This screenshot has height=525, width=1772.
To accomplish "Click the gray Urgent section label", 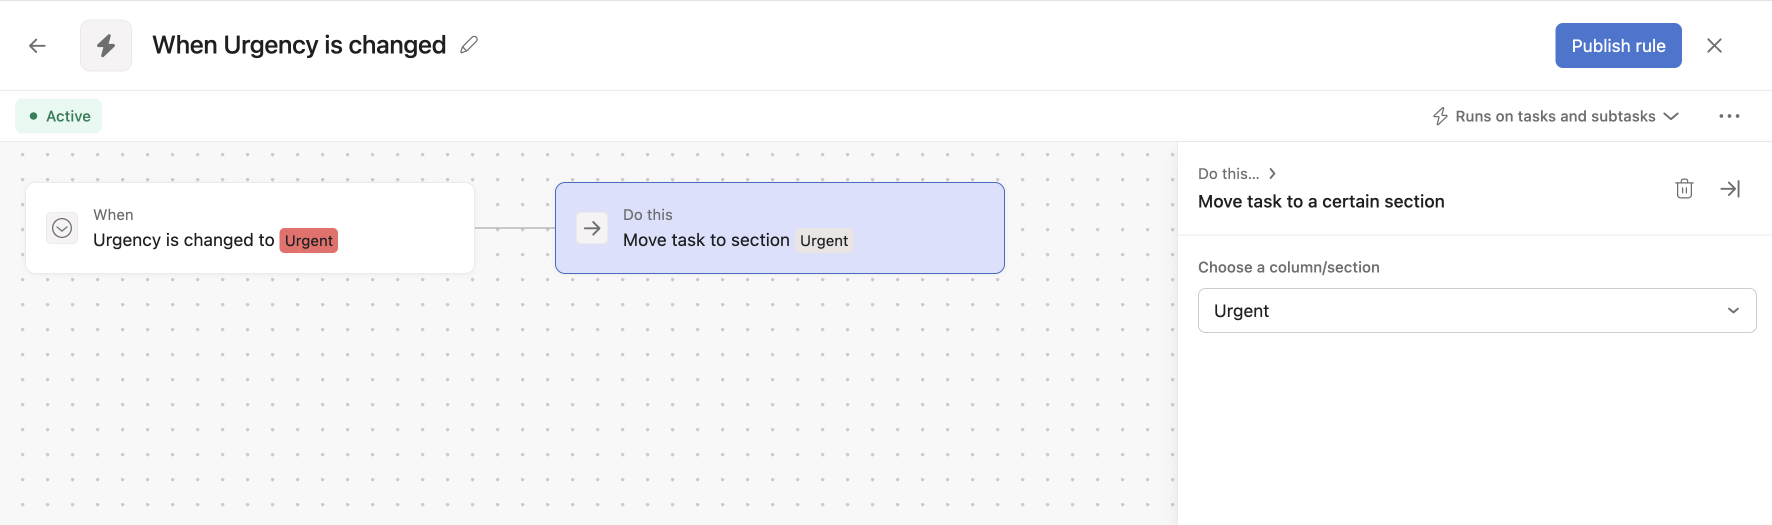I will point(824,241).
